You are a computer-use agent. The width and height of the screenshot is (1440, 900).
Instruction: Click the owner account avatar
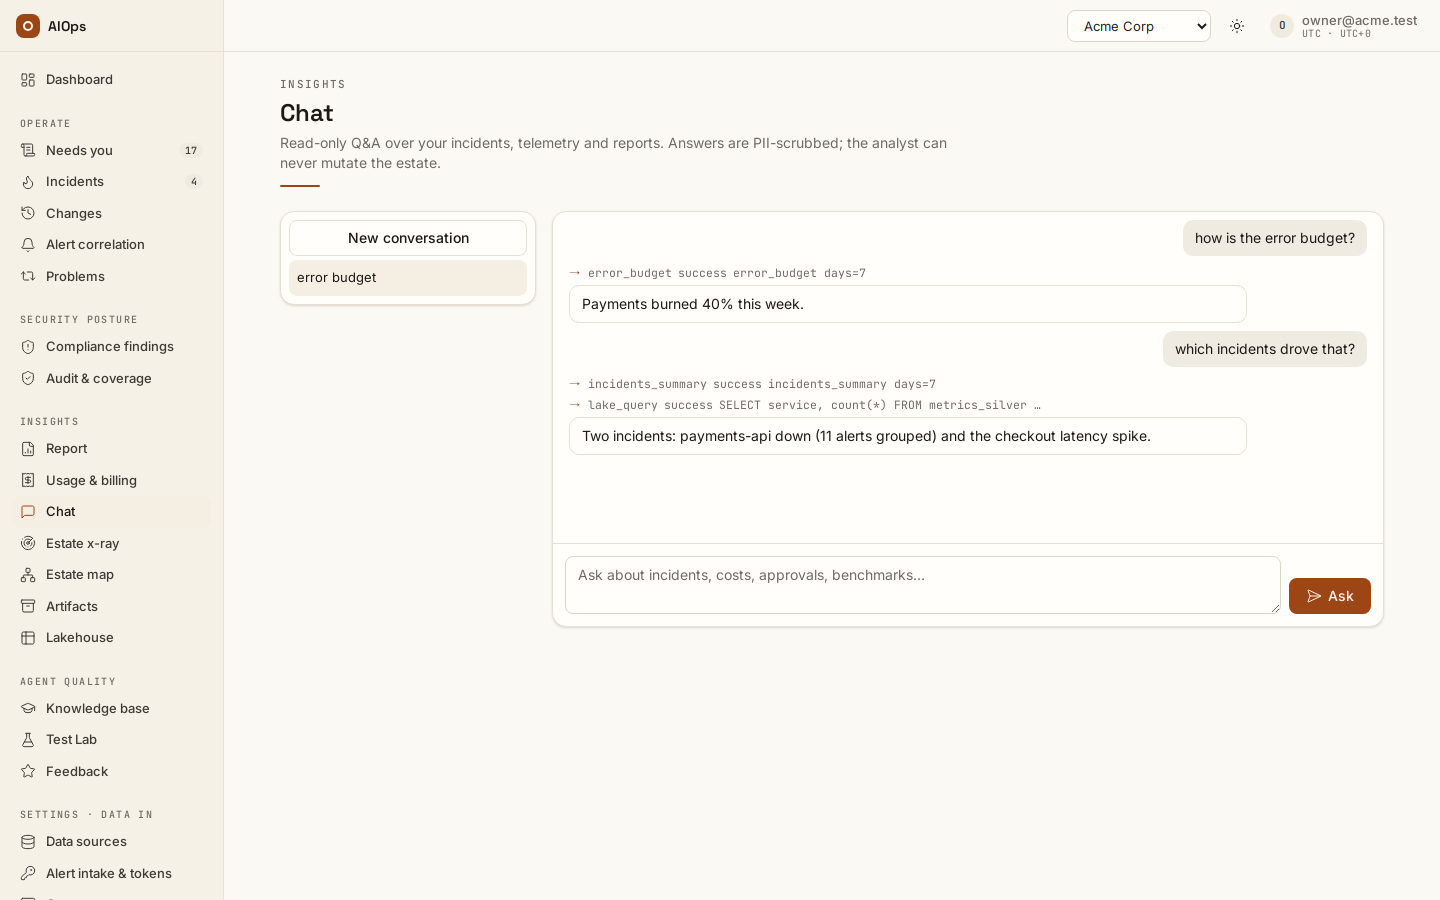[x=1282, y=26]
